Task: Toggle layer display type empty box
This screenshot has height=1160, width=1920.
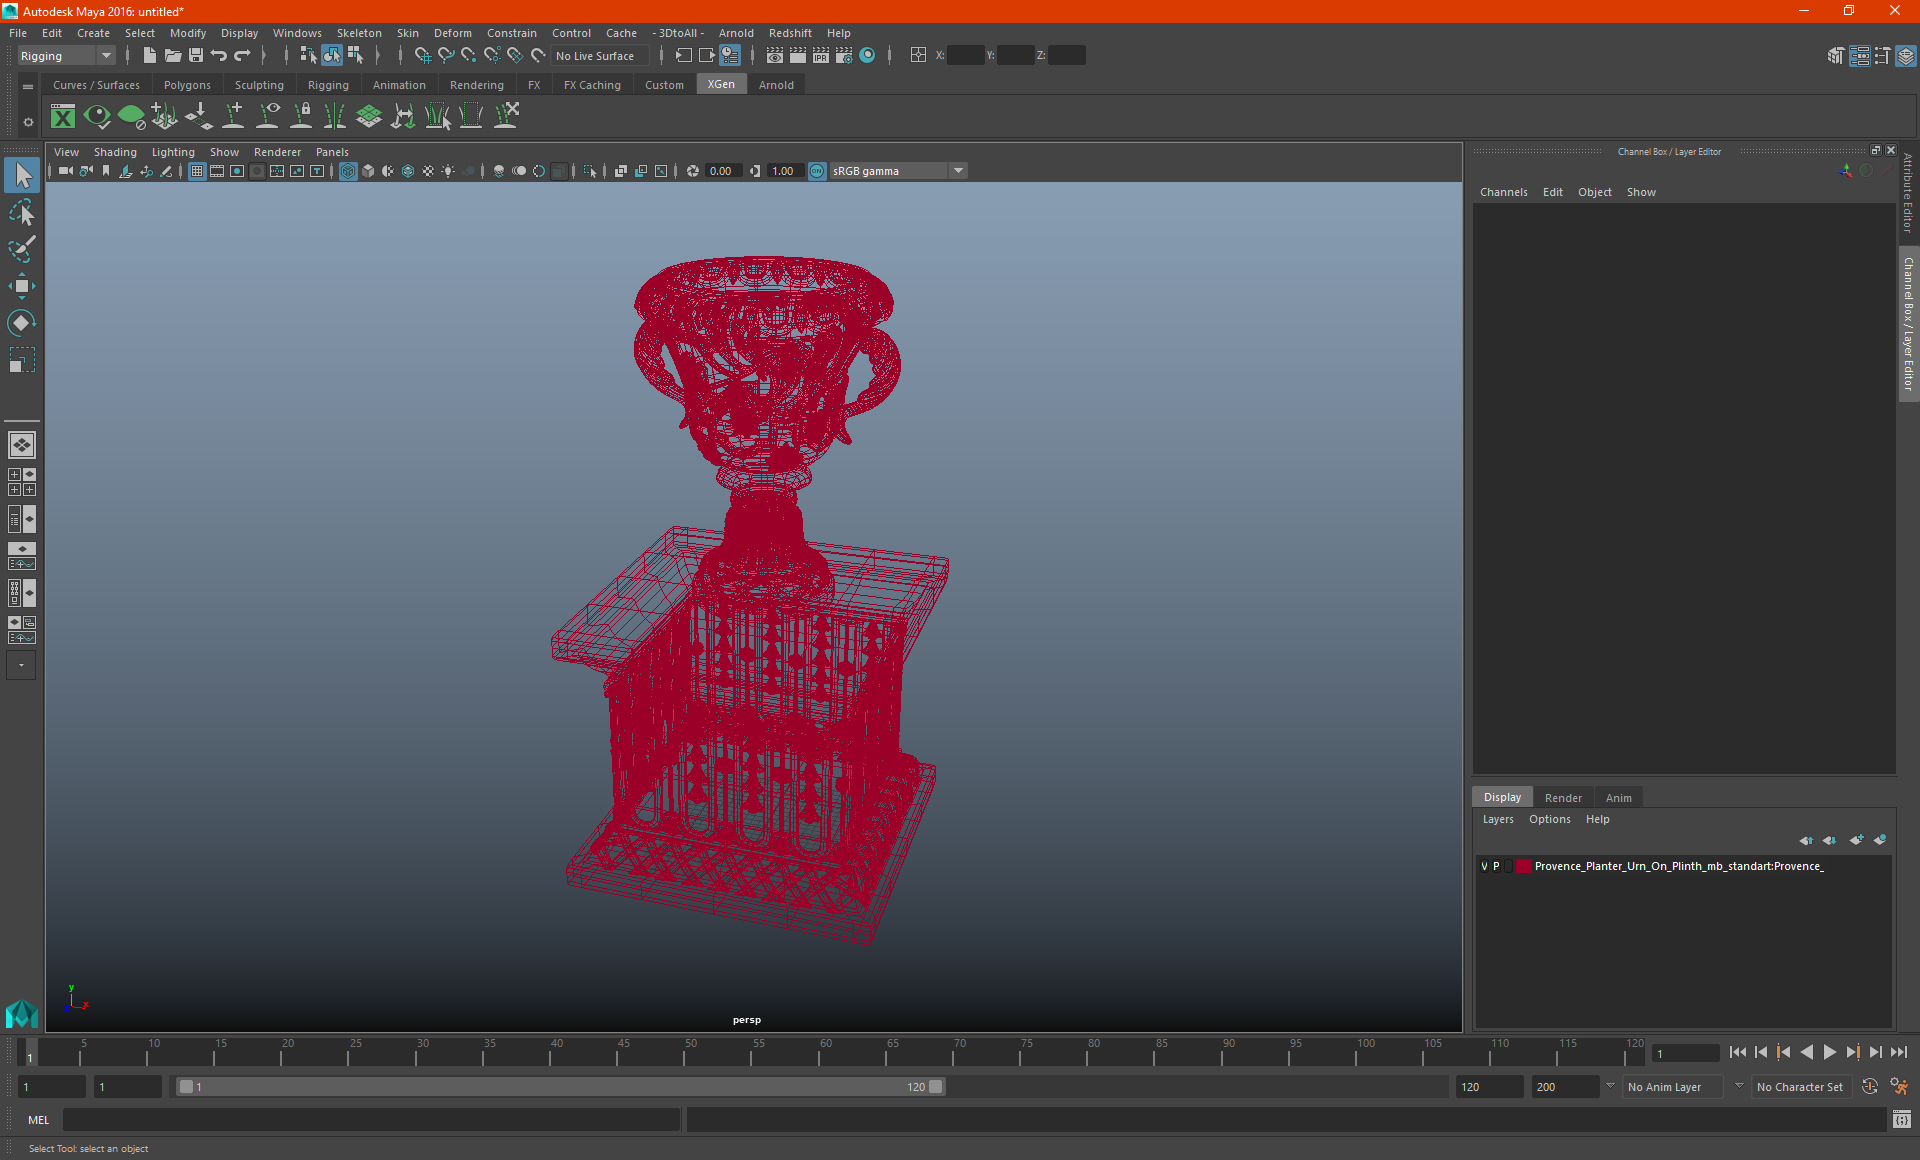Action: click(x=1508, y=866)
